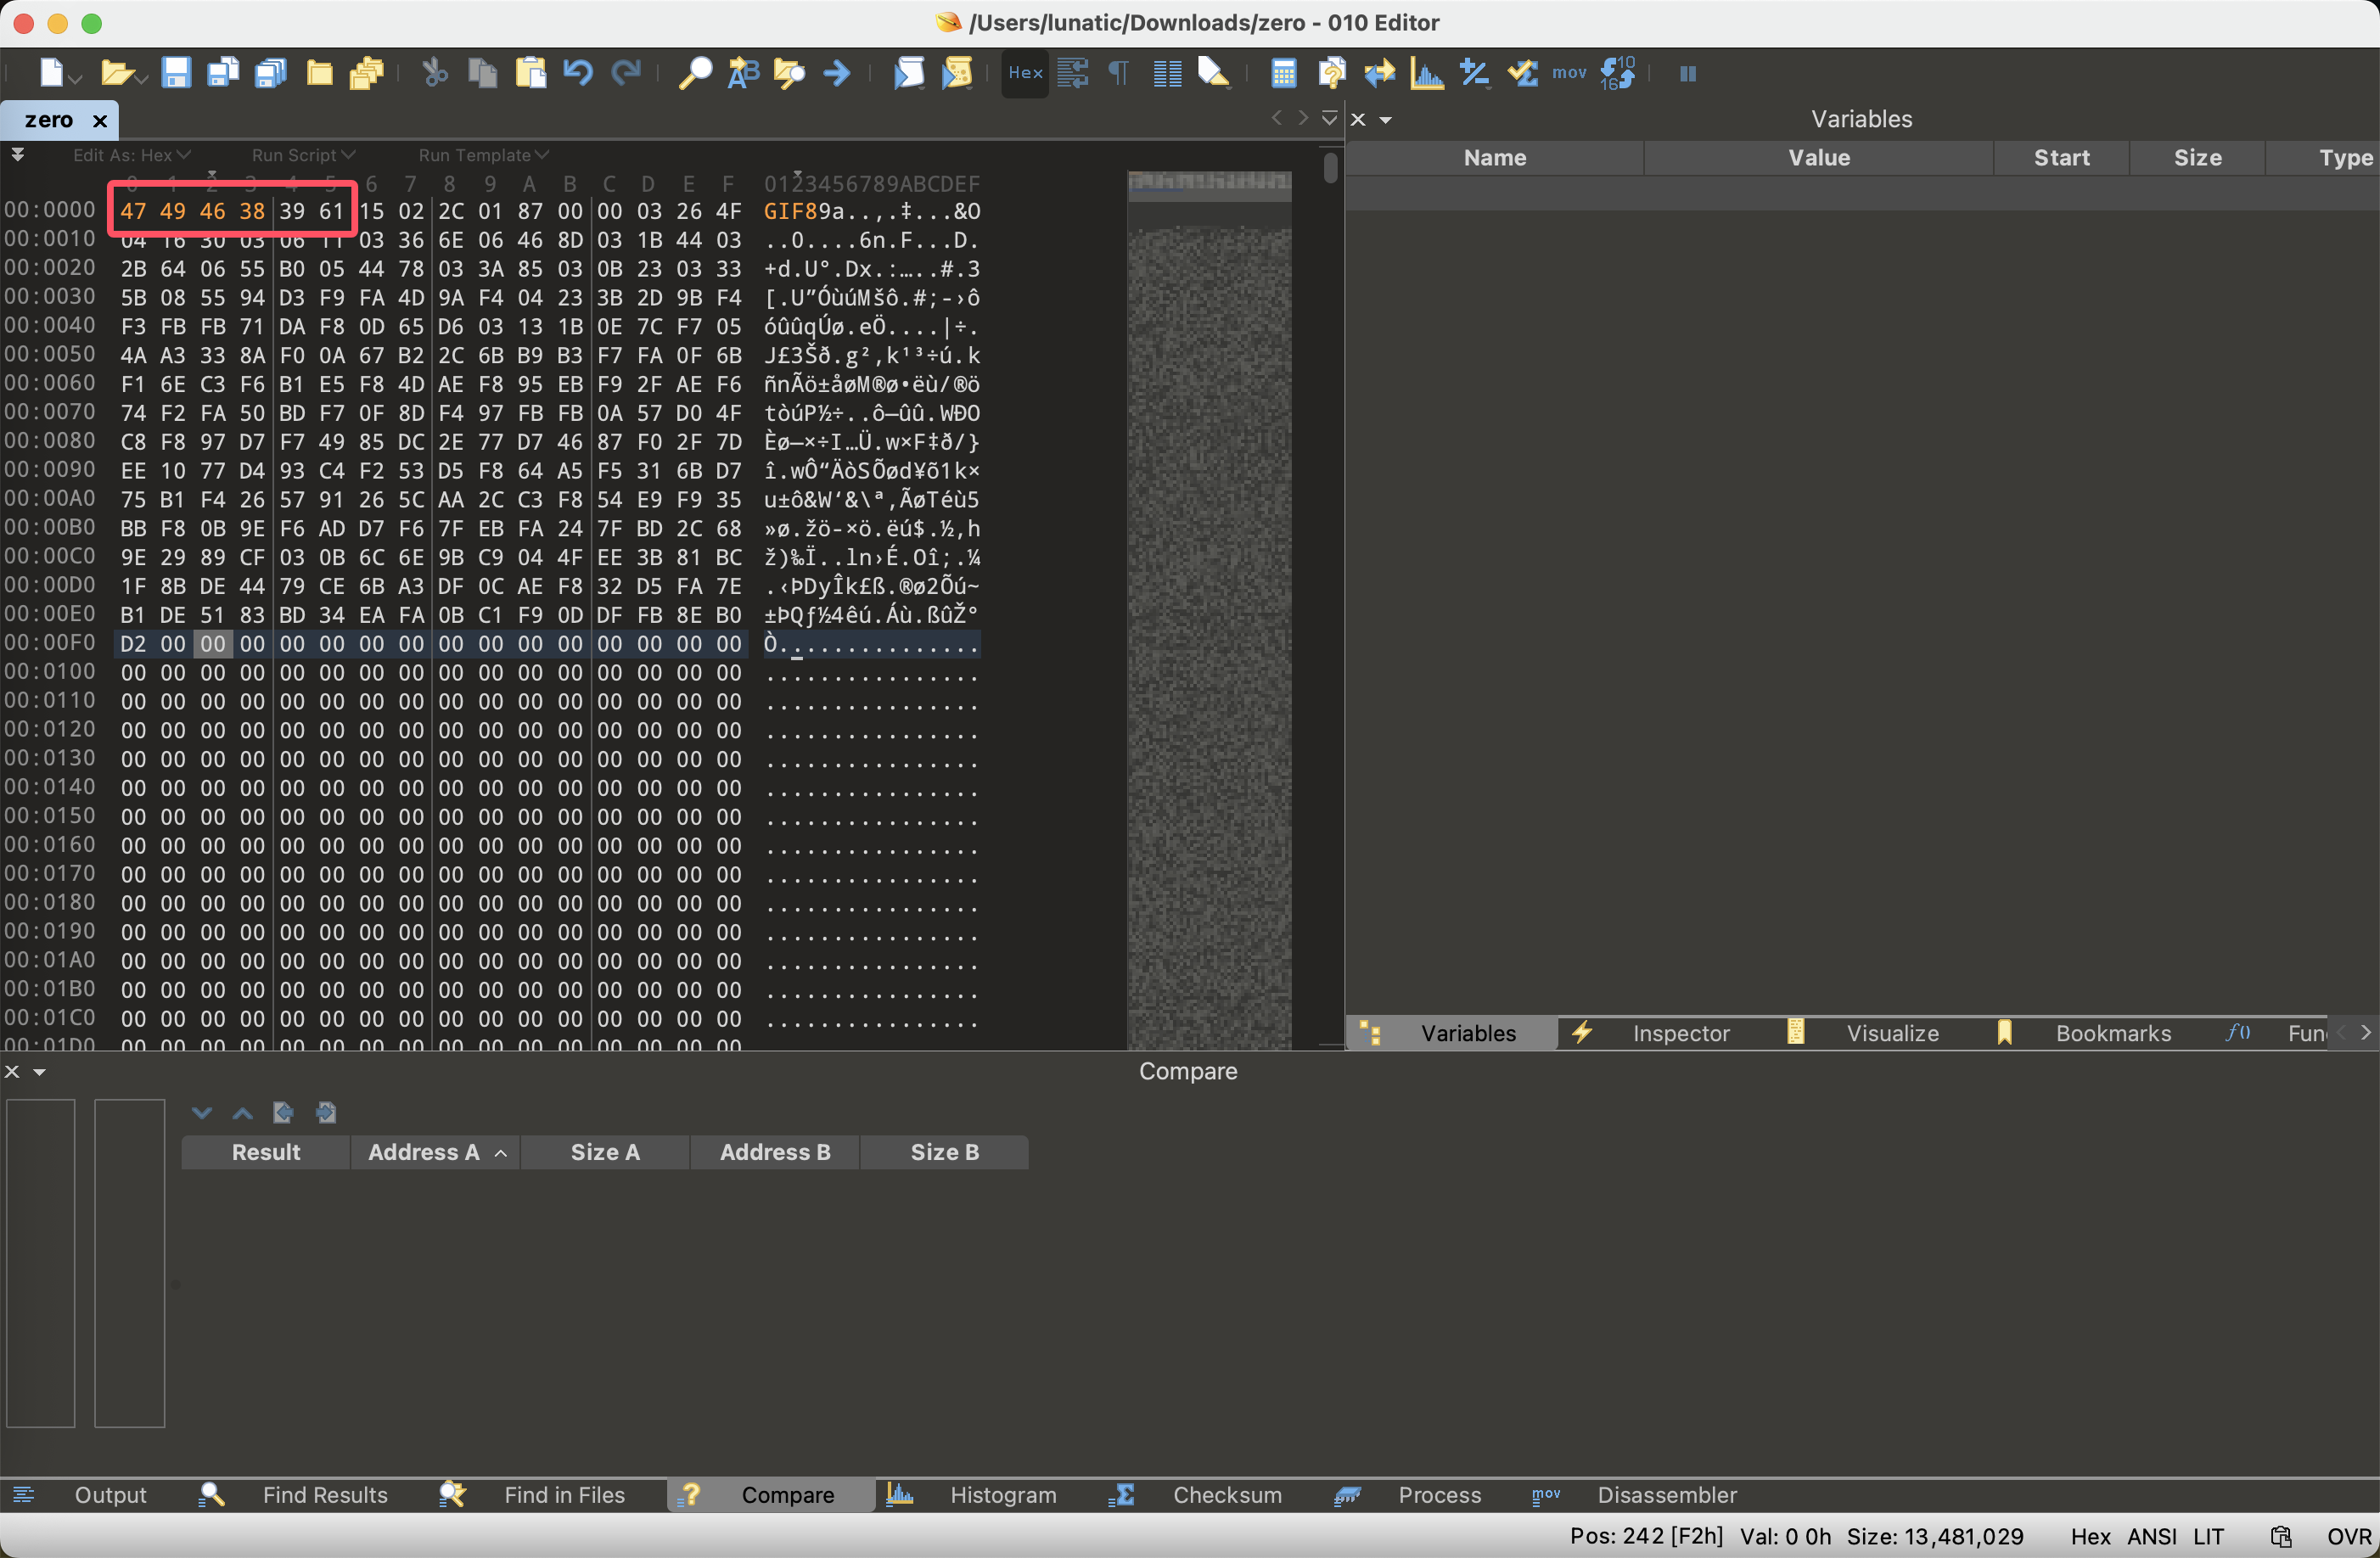
Task: Open the Run Template dropdown
Action: point(483,155)
